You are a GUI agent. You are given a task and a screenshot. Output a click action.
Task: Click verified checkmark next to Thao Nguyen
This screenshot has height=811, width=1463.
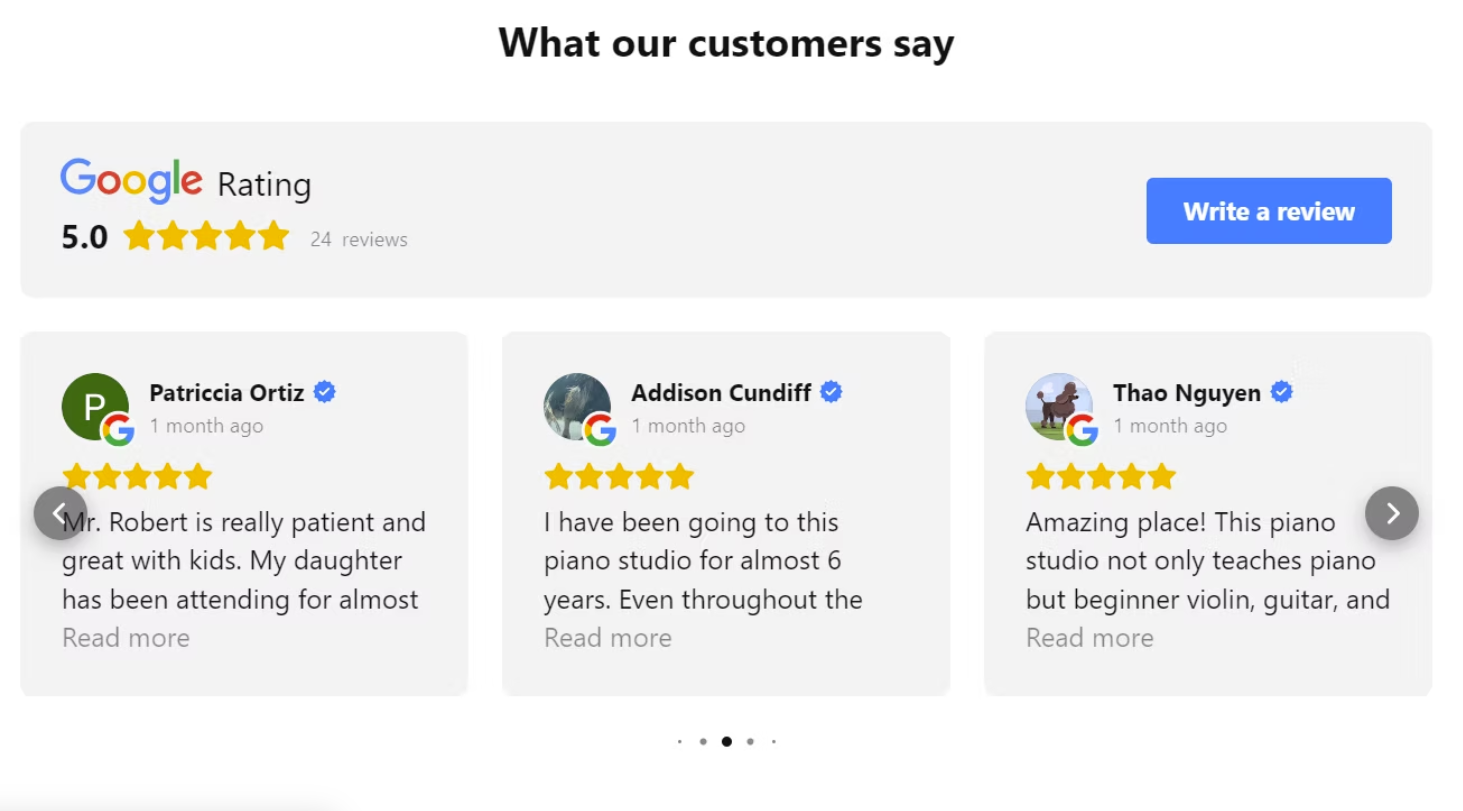(x=1281, y=392)
